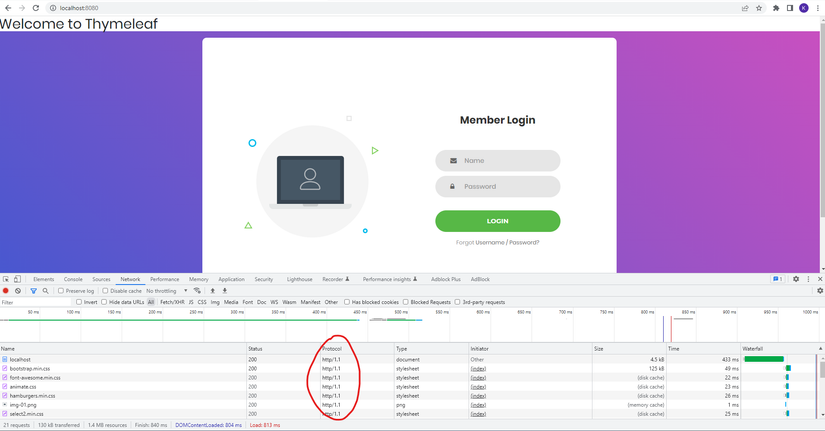Image resolution: width=825 pixels, height=431 pixels.
Task: Click the green LOGIN button
Action: coord(498,221)
